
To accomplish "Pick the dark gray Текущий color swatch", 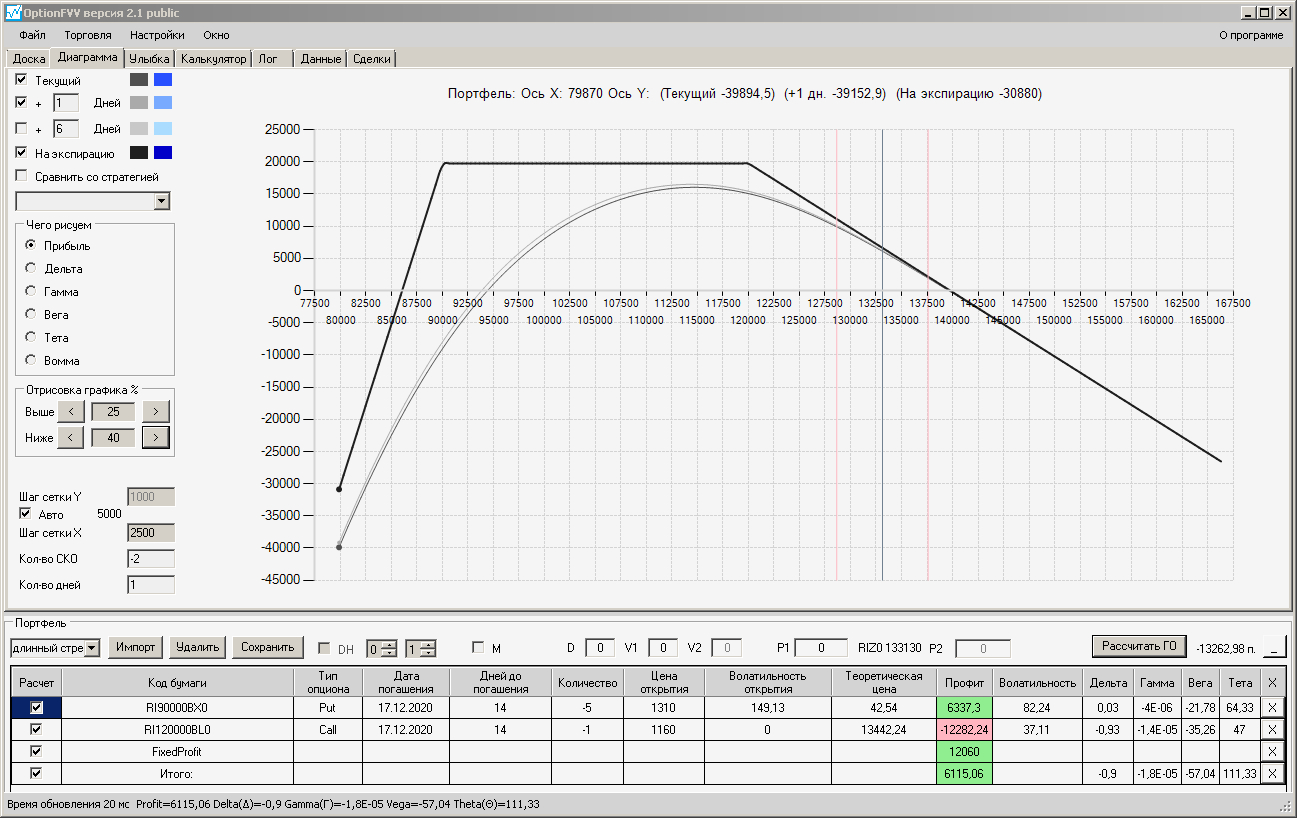I will (139, 80).
